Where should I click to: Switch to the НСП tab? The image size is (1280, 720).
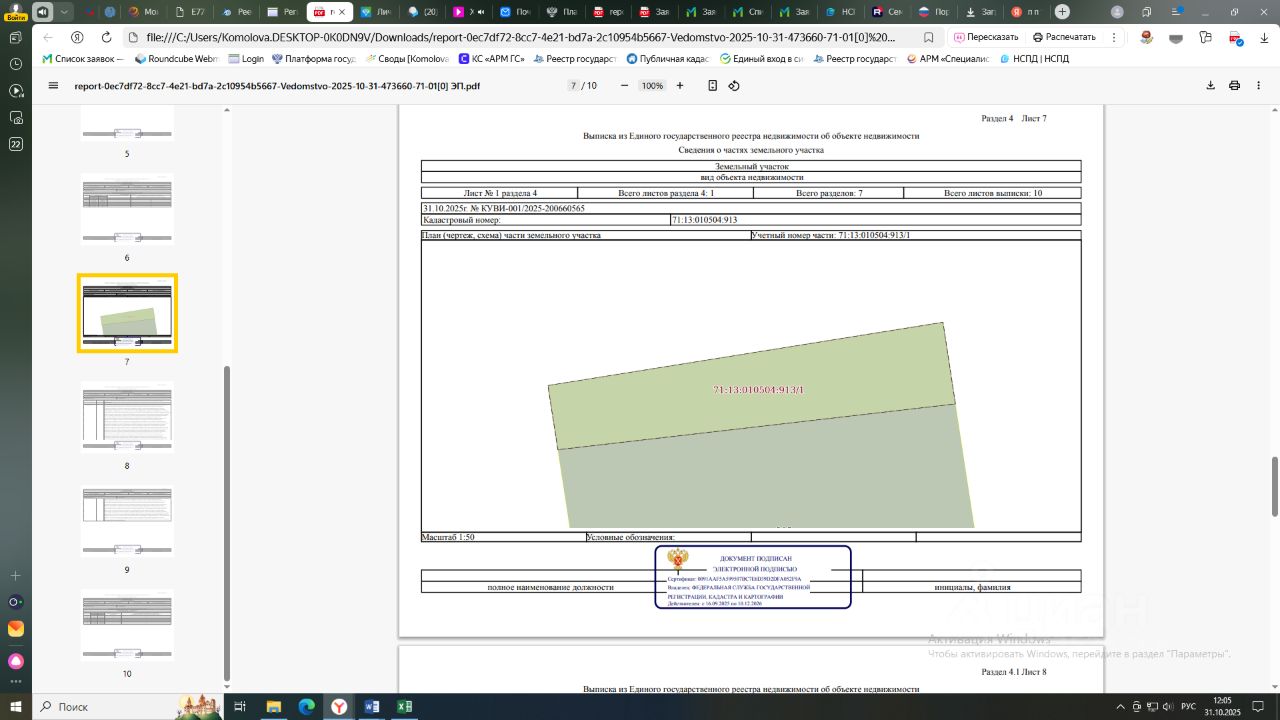(839, 12)
